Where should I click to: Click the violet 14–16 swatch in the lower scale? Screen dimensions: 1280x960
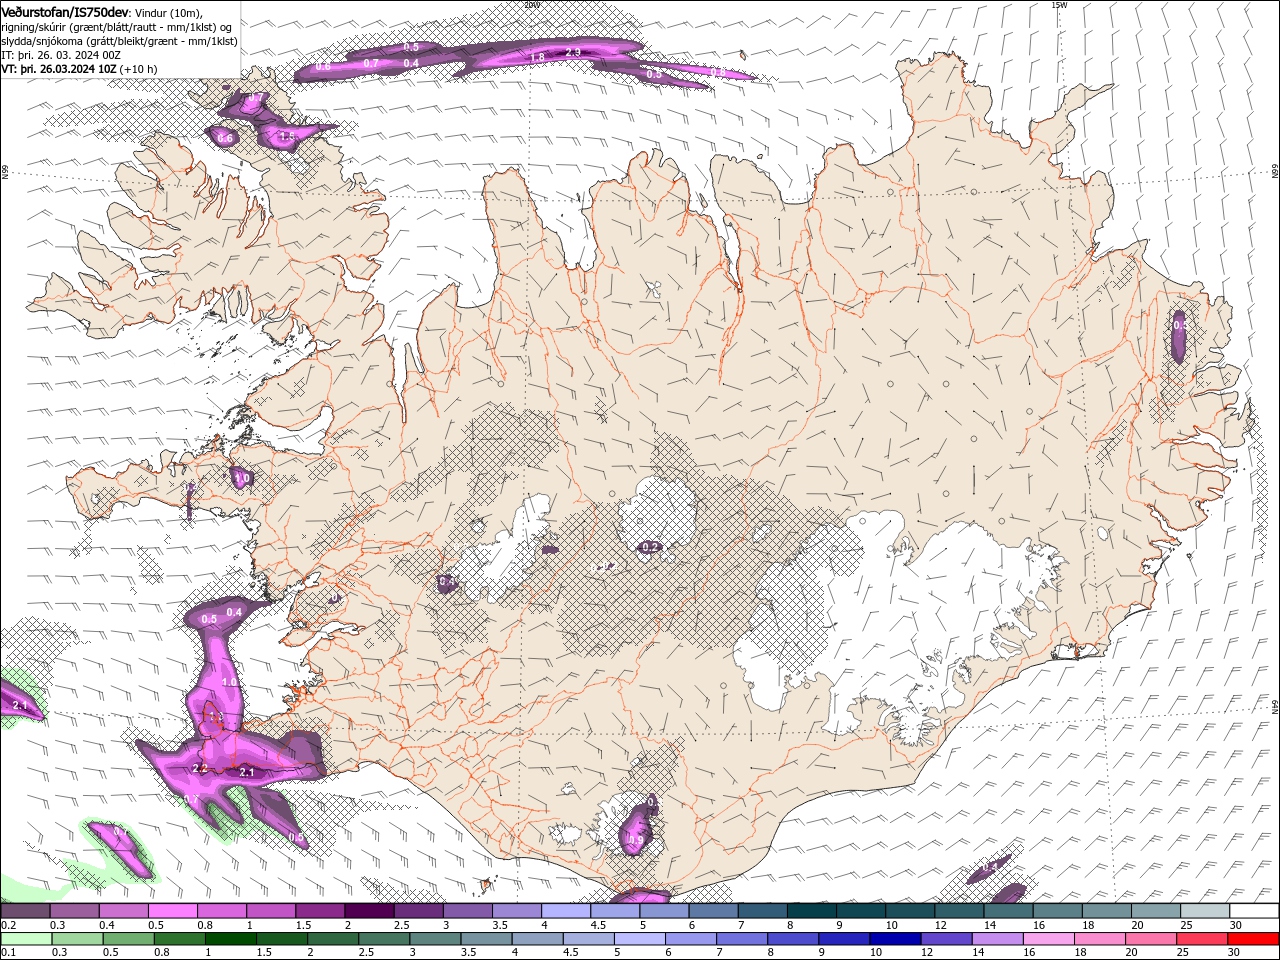click(x=996, y=939)
